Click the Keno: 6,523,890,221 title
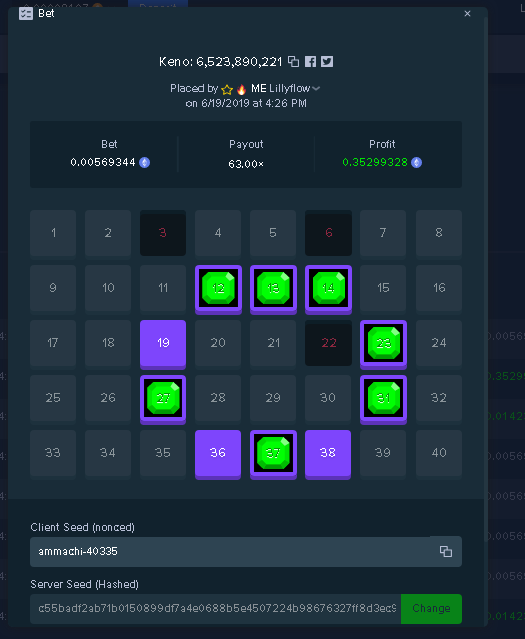The width and height of the screenshot is (525, 639). [x=221, y=62]
